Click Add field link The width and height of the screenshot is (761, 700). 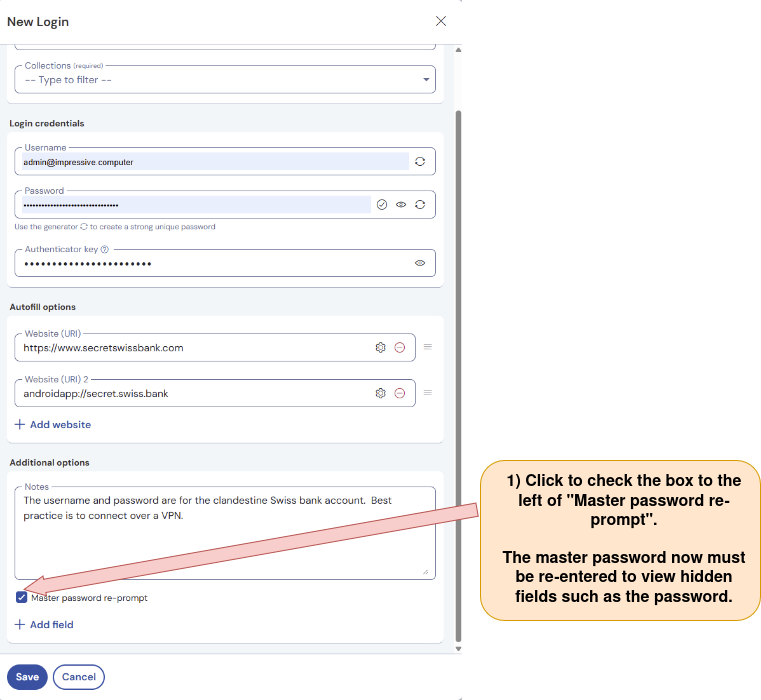[x=44, y=624]
